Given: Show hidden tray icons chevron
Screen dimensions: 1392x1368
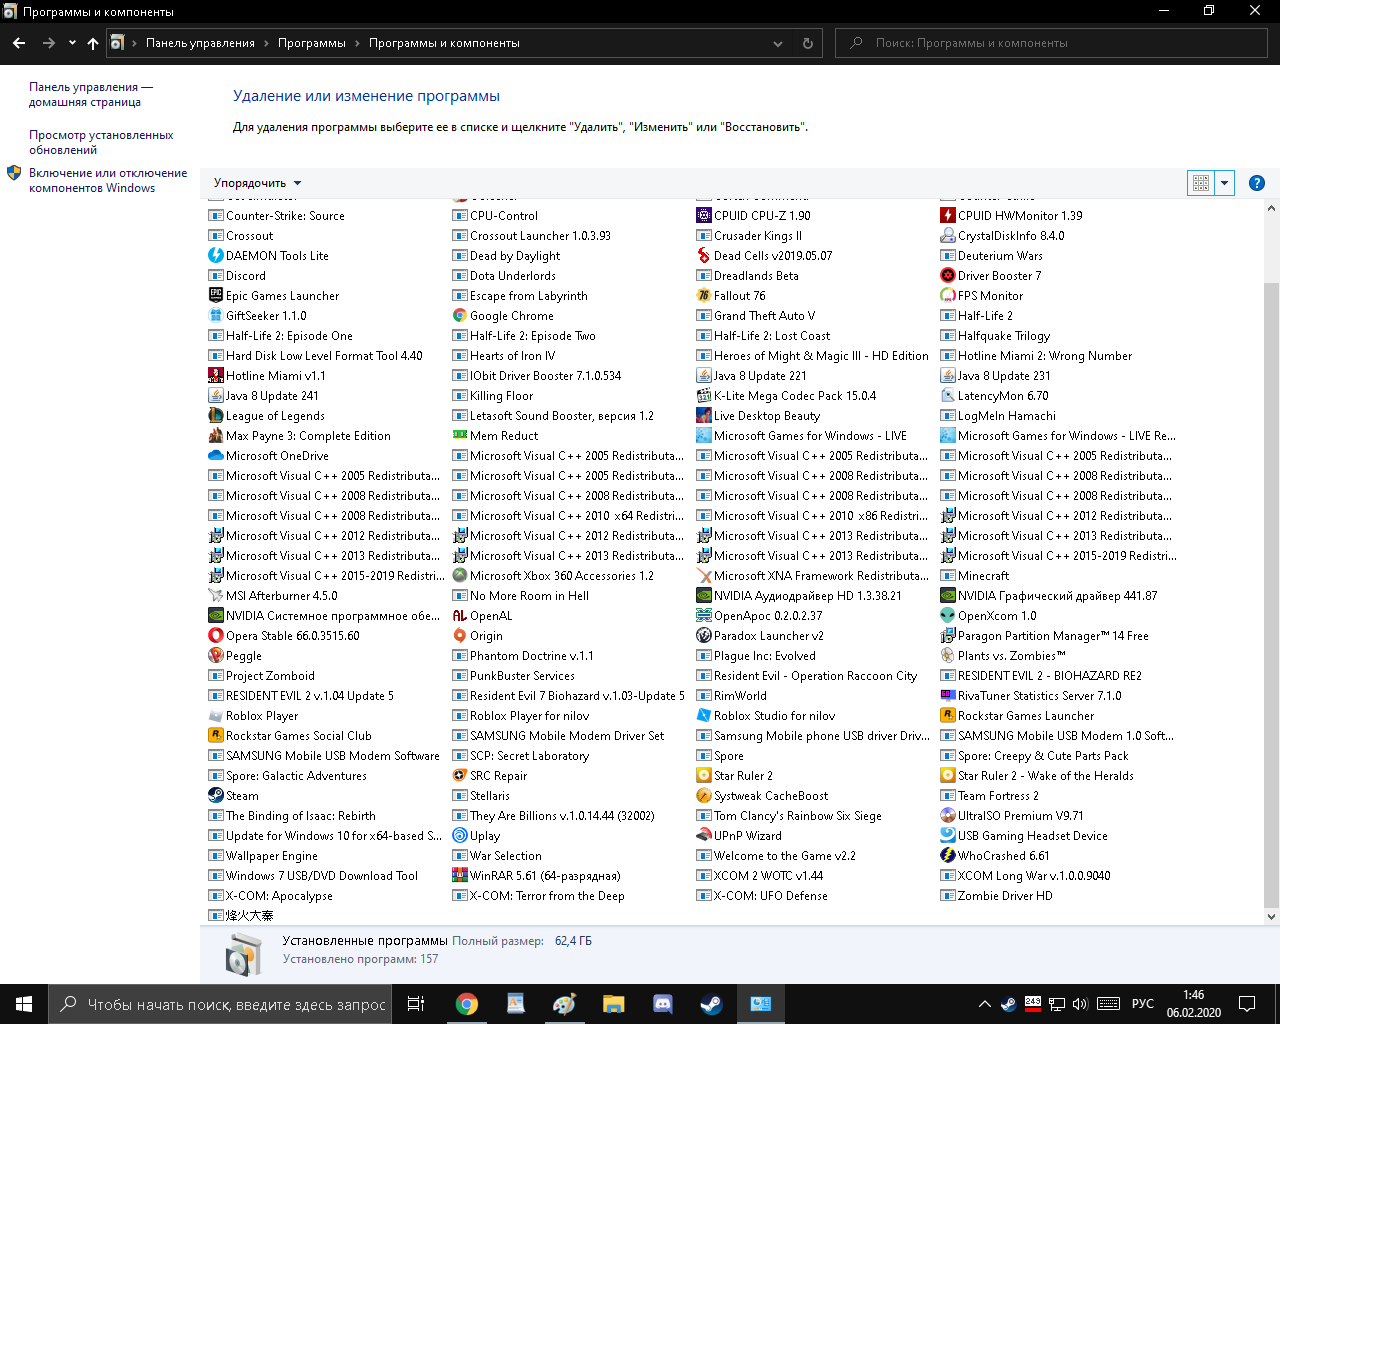Looking at the screenshot, I should (x=984, y=1004).
